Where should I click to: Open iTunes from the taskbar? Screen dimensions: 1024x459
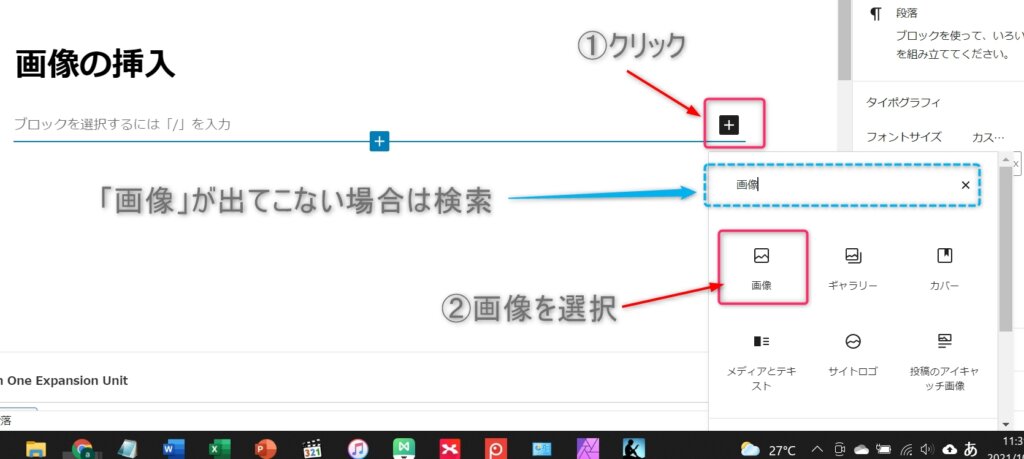pos(358,449)
